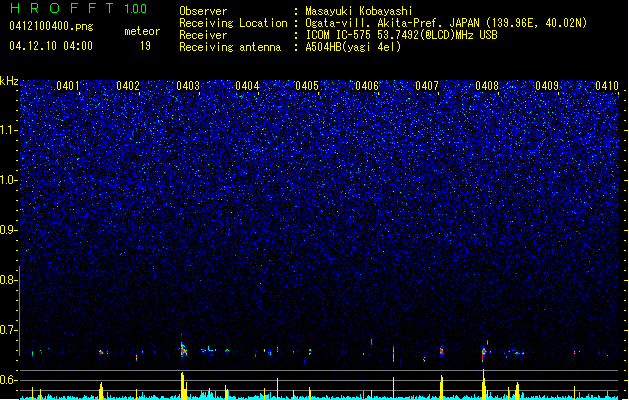Click the meteor count value 19
The width and height of the screenshot is (629, 400).
point(146,46)
